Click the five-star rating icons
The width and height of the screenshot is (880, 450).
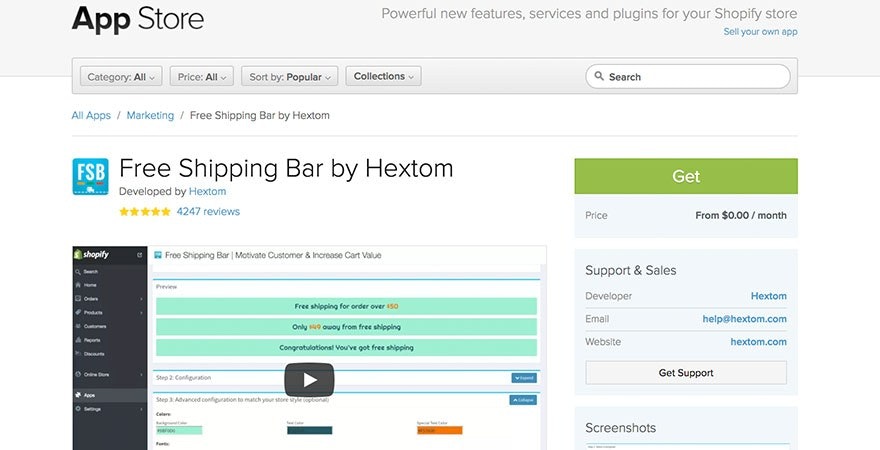point(144,212)
